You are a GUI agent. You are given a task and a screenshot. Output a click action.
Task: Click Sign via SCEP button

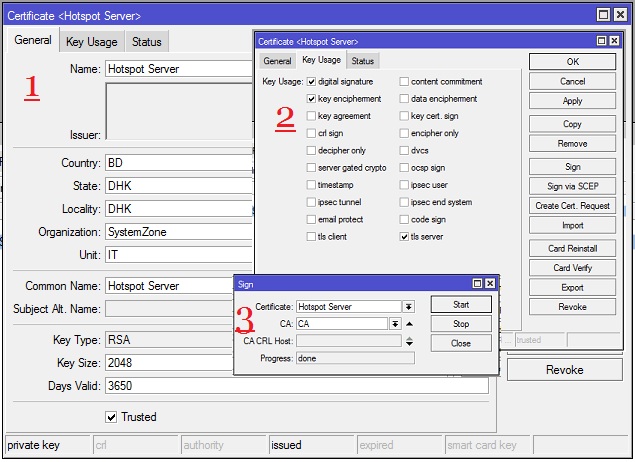click(x=572, y=186)
